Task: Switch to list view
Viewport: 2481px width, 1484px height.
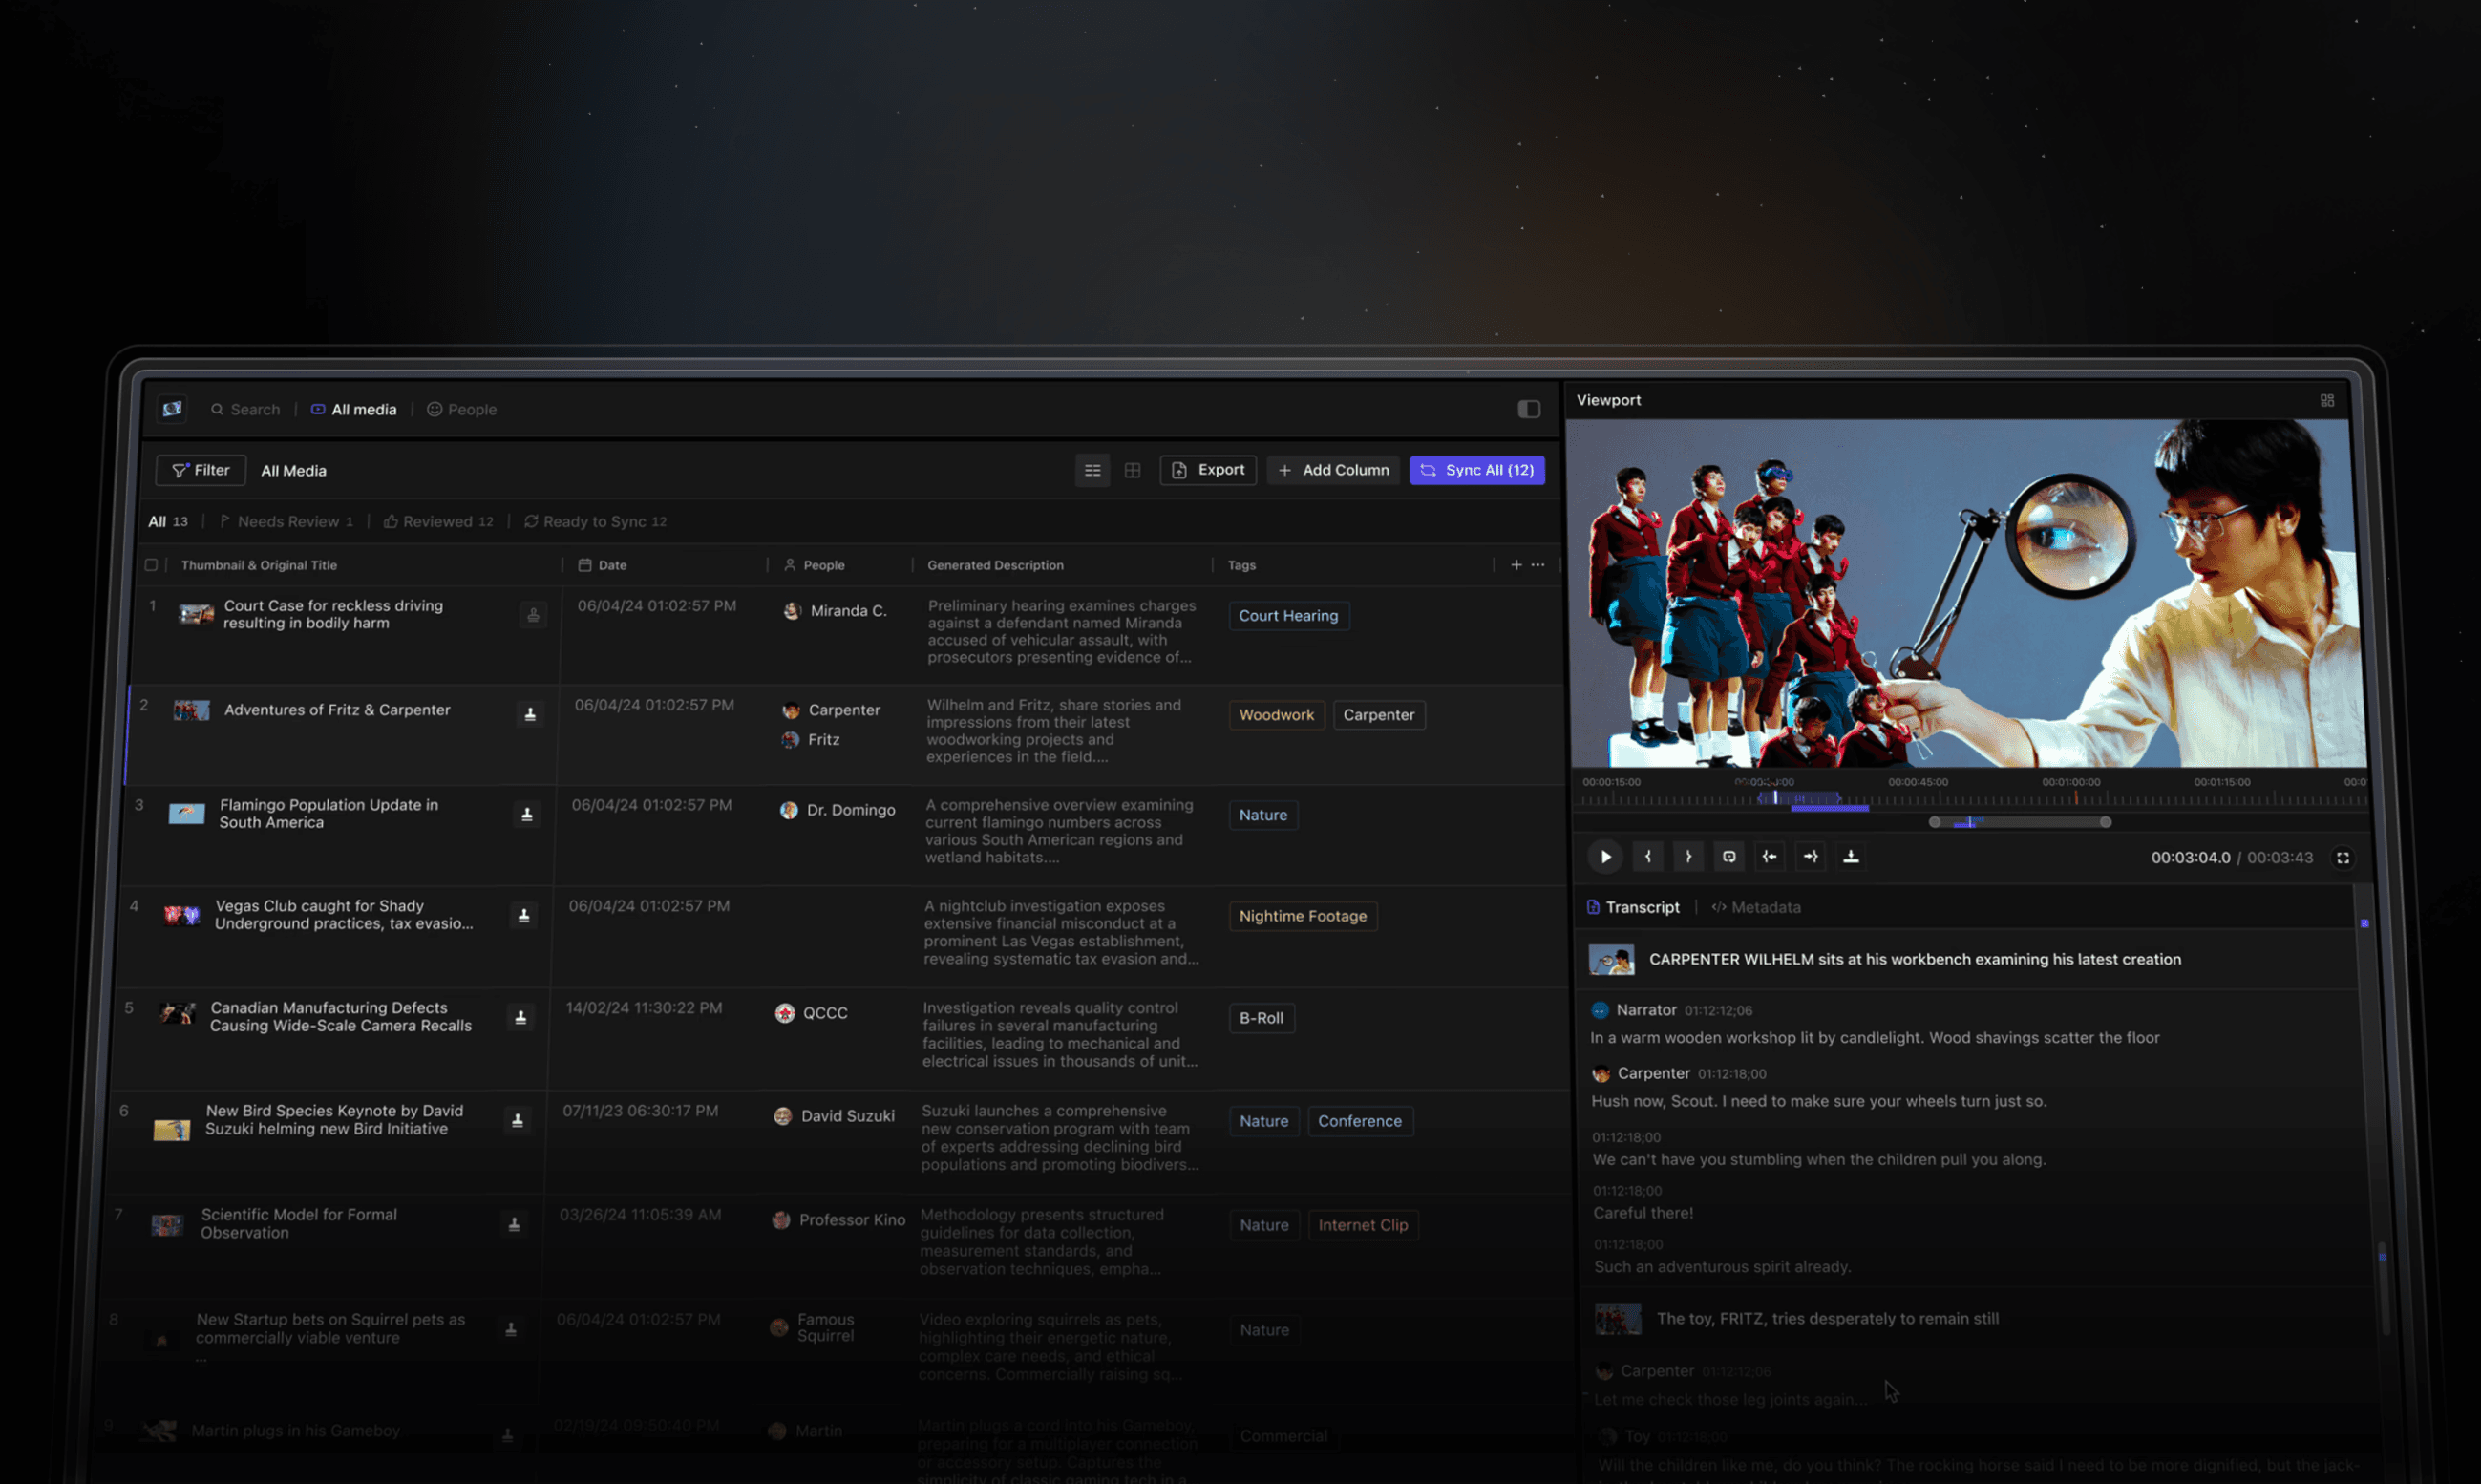Action: click(1092, 470)
